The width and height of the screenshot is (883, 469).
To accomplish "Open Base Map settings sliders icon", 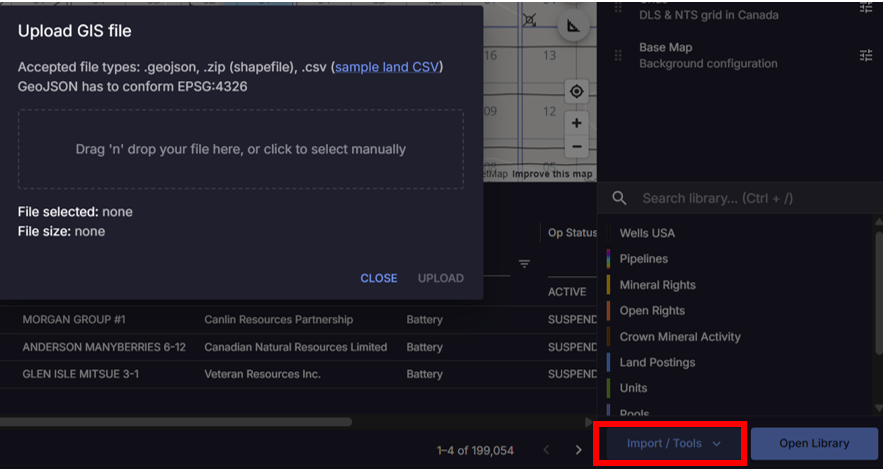I will (x=866, y=55).
